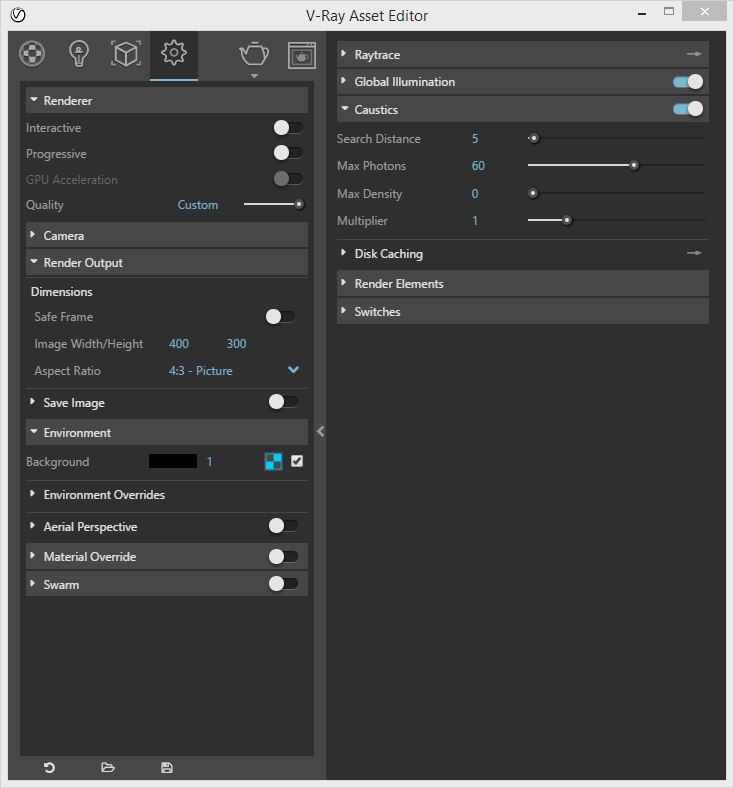Viewport: 734px width, 788px height.
Task: Click the image width value 400
Action: [x=179, y=344]
